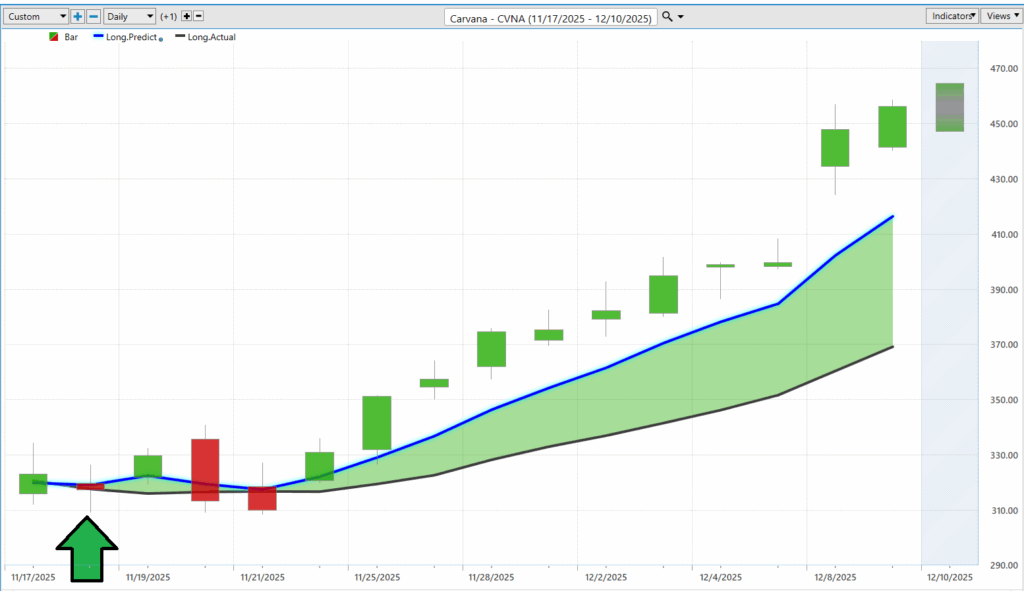
Task: Click the large red candlestick bar
Action: [205, 469]
